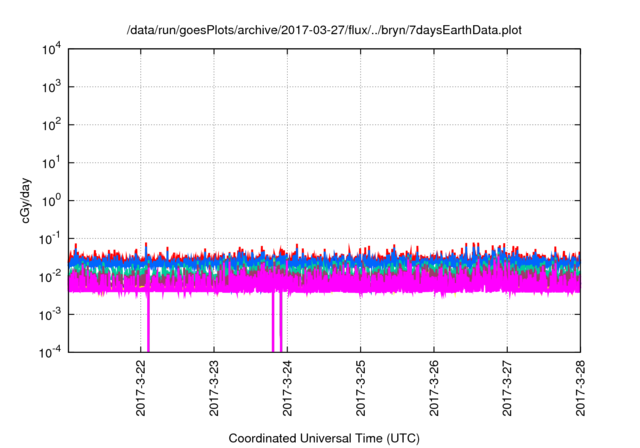This screenshot has height=448, width=640.
Task: Click the 10^2 y-axis tick label
Action: coord(52,125)
